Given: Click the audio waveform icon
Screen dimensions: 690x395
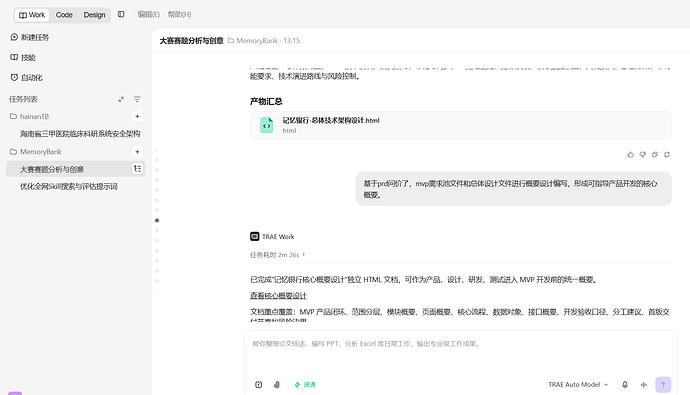Looking at the screenshot, I should point(644,385).
